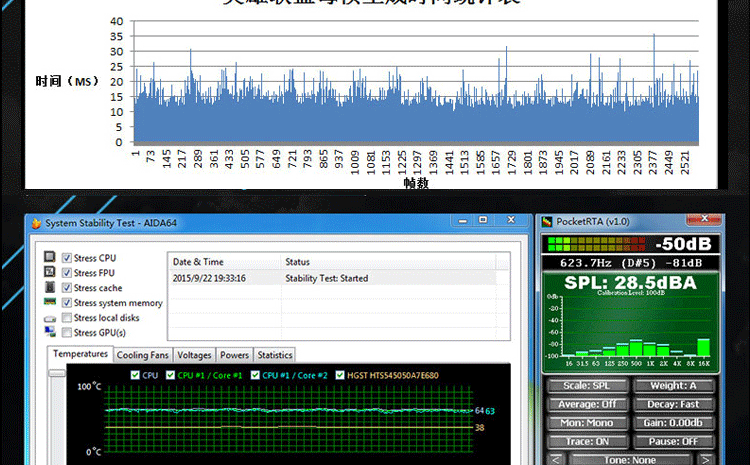Toggle the Trace: ON button
The width and height of the screenshot is (750, 465).
(x=587, y=442)
